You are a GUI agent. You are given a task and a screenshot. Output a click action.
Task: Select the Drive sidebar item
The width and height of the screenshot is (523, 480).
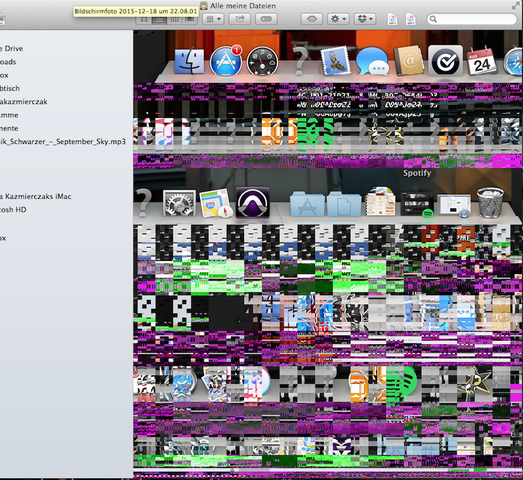pos(11,48)
